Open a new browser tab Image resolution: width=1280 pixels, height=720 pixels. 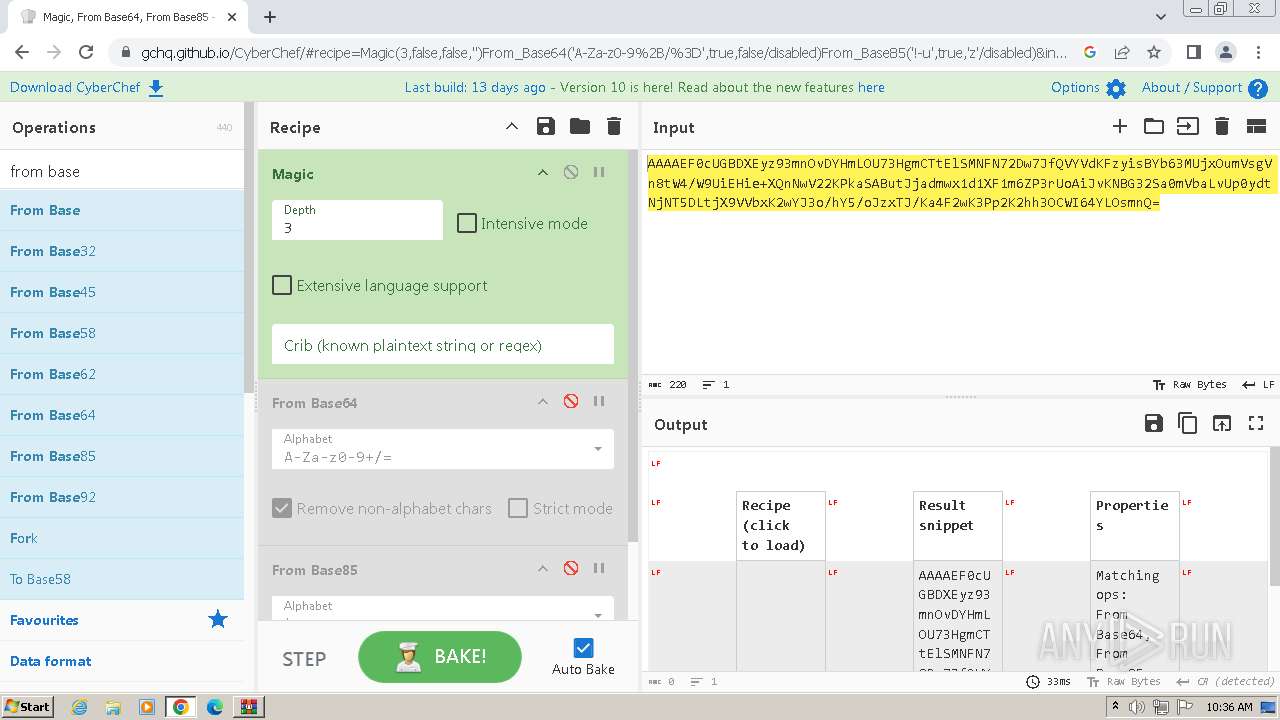click(270, 16)
